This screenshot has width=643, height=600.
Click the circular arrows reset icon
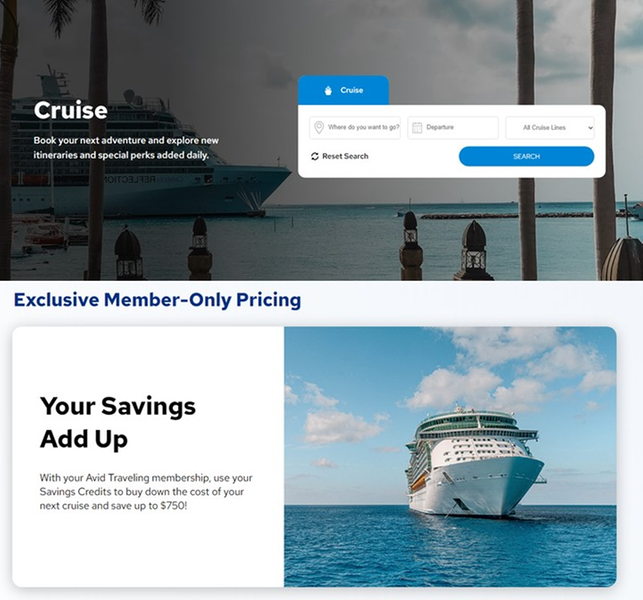coord(315,156)
